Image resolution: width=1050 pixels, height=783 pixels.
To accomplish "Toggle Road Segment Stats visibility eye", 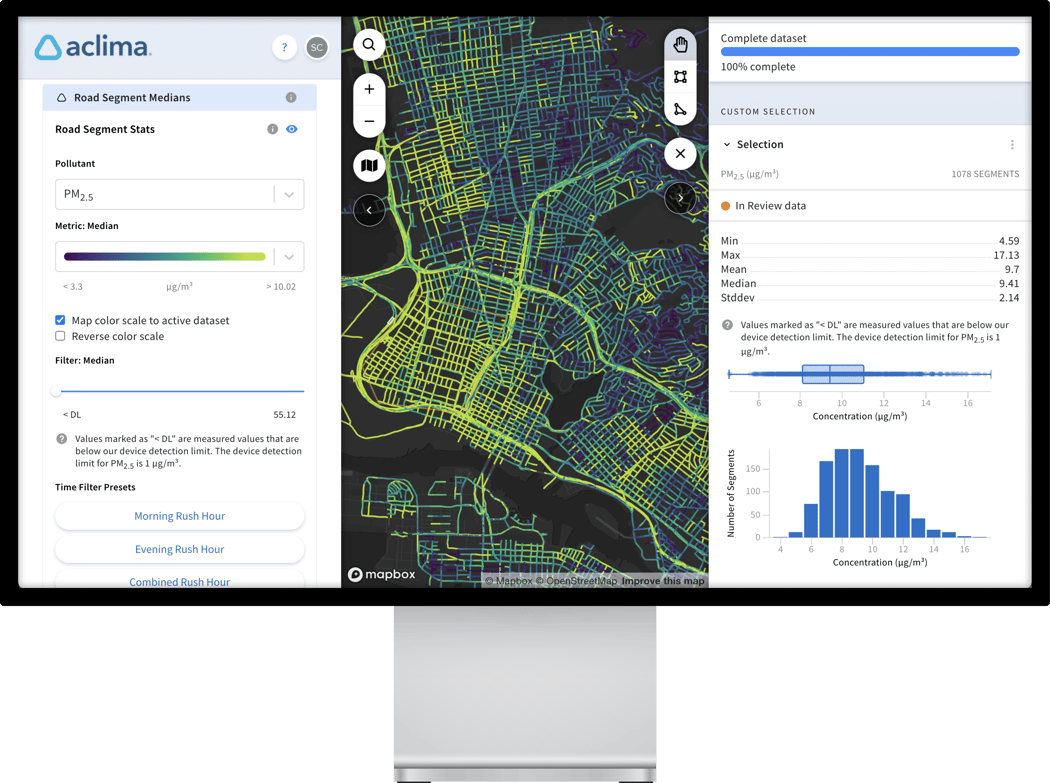I will tap(291, 129).
